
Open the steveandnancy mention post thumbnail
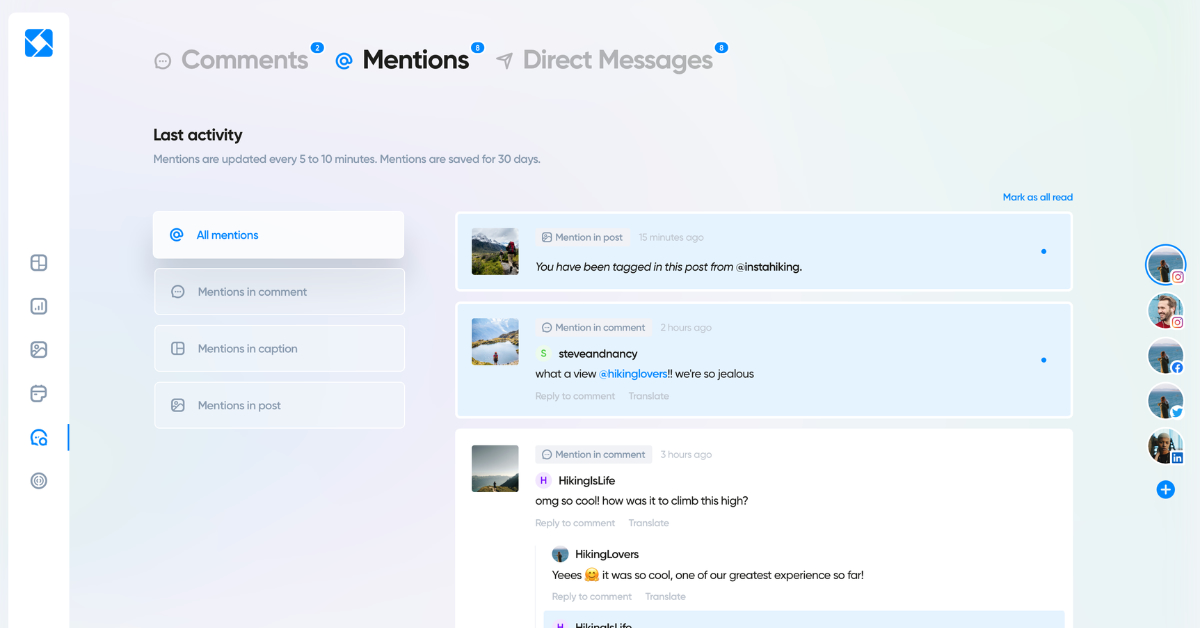pyautogui.click(x=495, y=341)
